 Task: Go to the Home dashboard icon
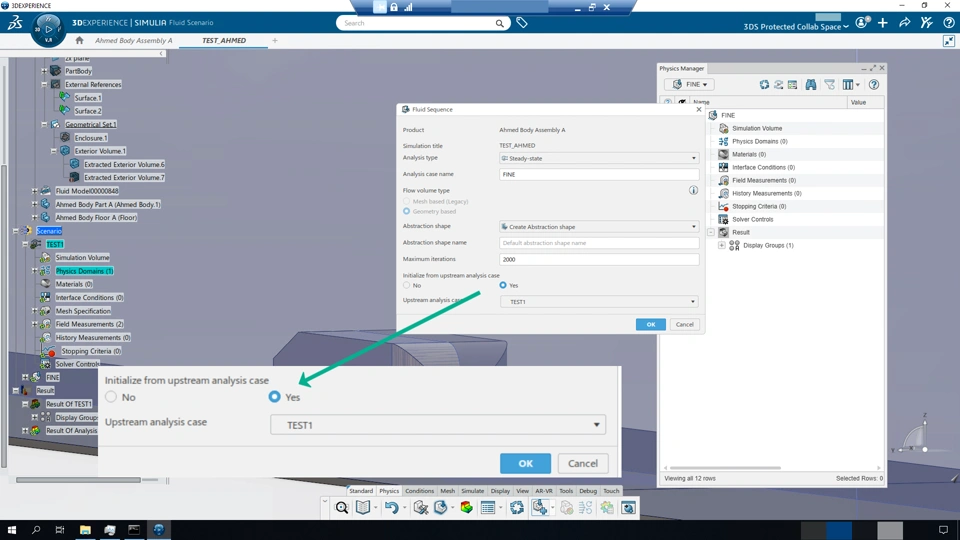[x=79, y=40]
